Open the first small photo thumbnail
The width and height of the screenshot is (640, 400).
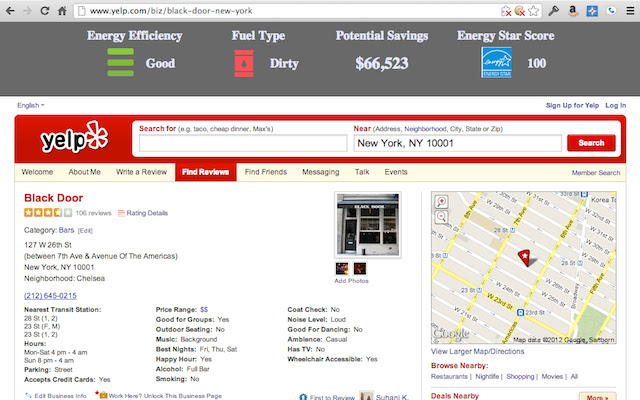click(342, 269)
